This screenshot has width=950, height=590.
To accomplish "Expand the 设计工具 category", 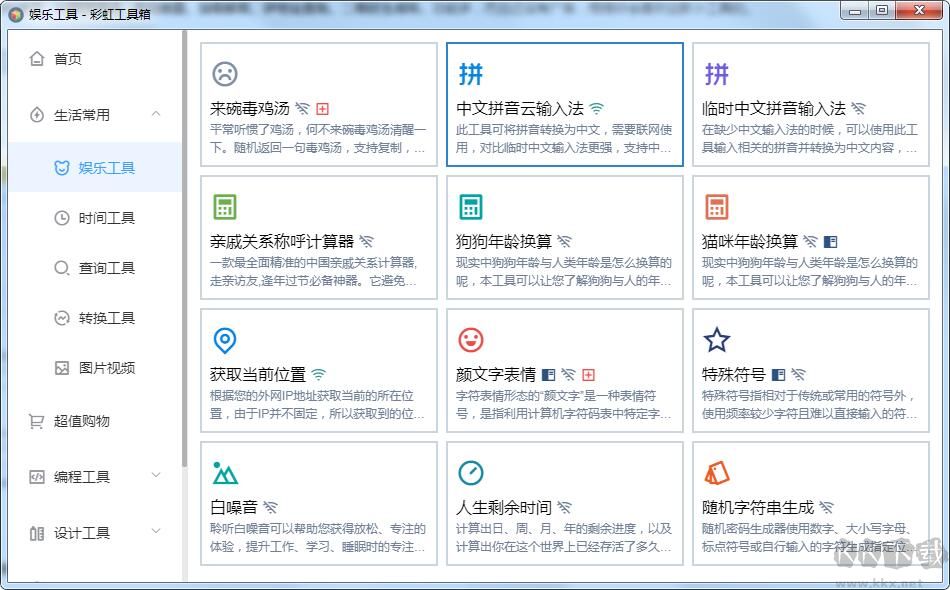I will click(156, 533).
